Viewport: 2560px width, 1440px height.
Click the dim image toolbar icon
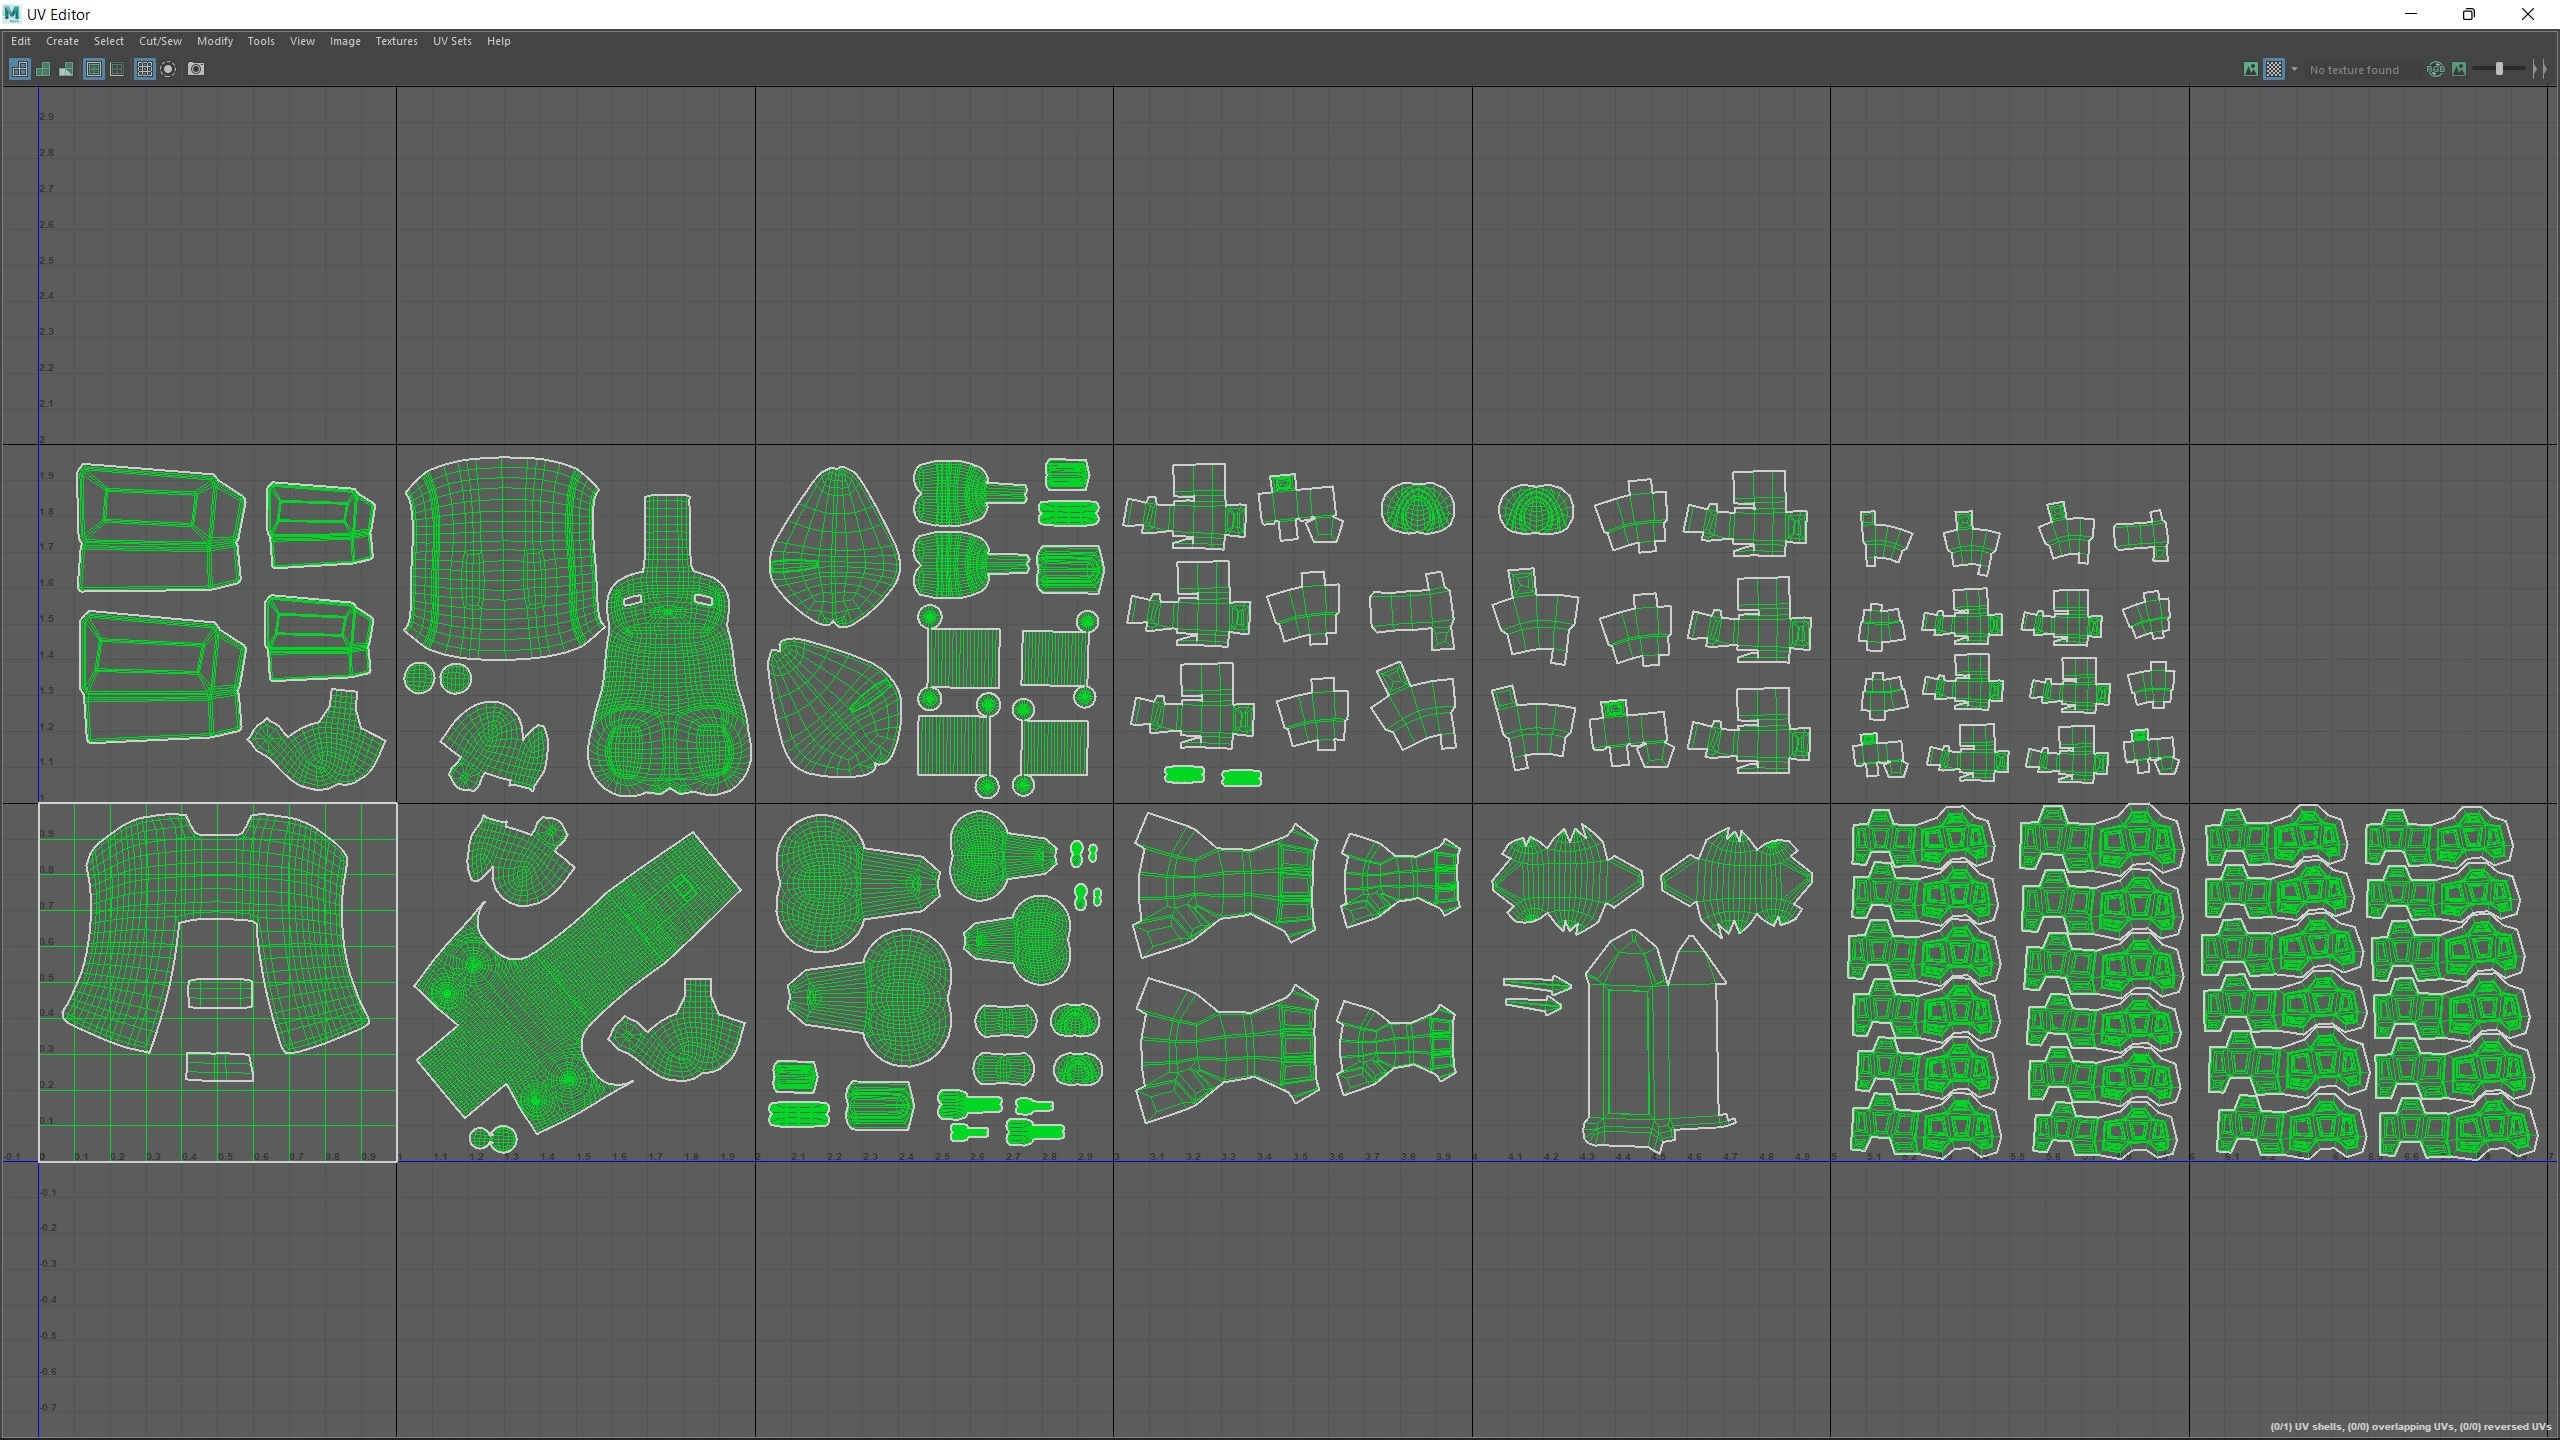2459,69
